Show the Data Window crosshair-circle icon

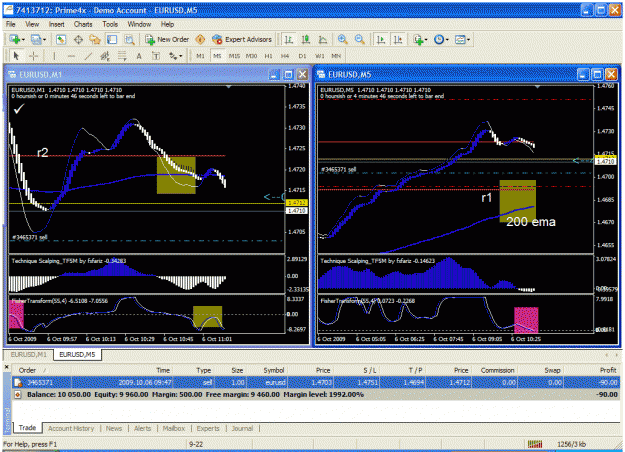[79, 39]
